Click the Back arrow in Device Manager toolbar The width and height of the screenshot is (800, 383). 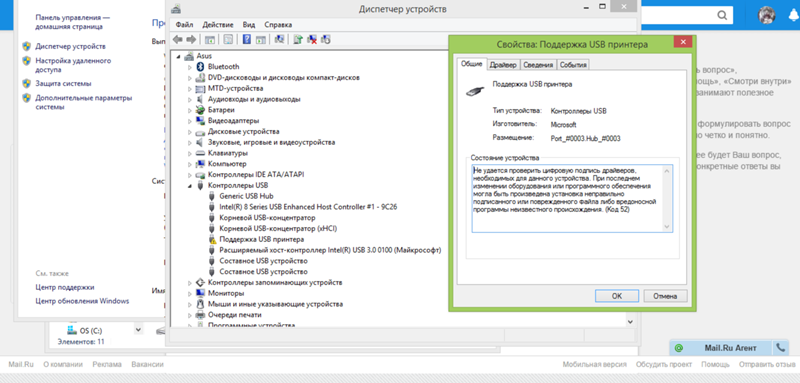(x=178, y=39)
